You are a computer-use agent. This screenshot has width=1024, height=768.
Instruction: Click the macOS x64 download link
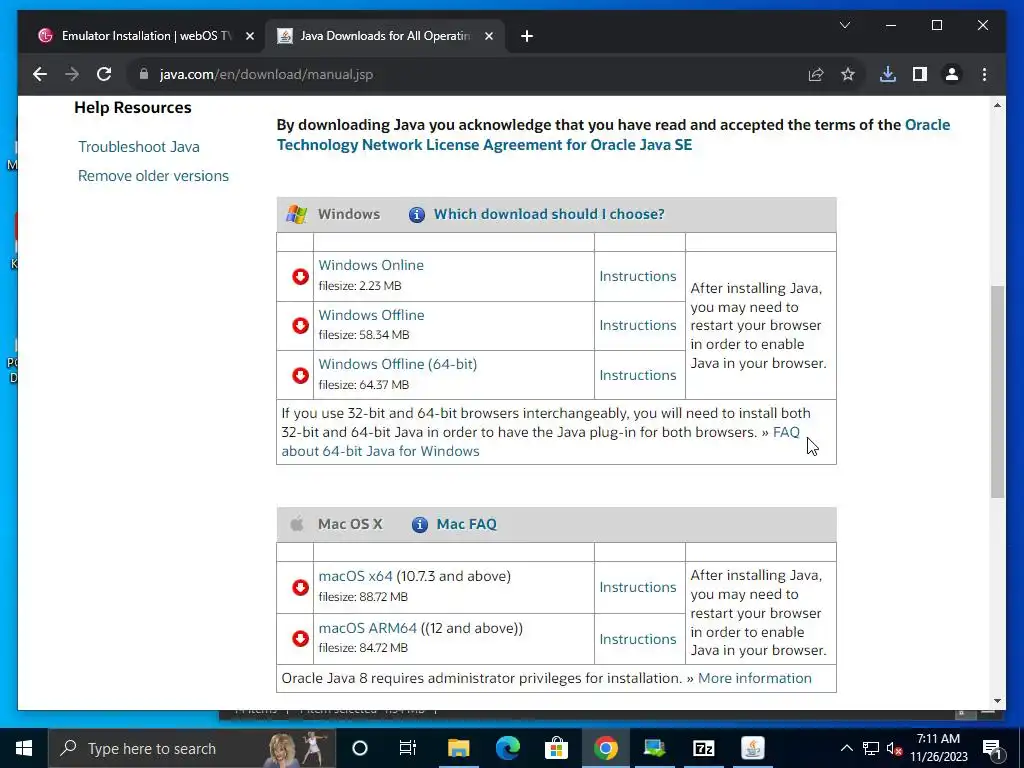pyautogui.click(x=355, y=576)
